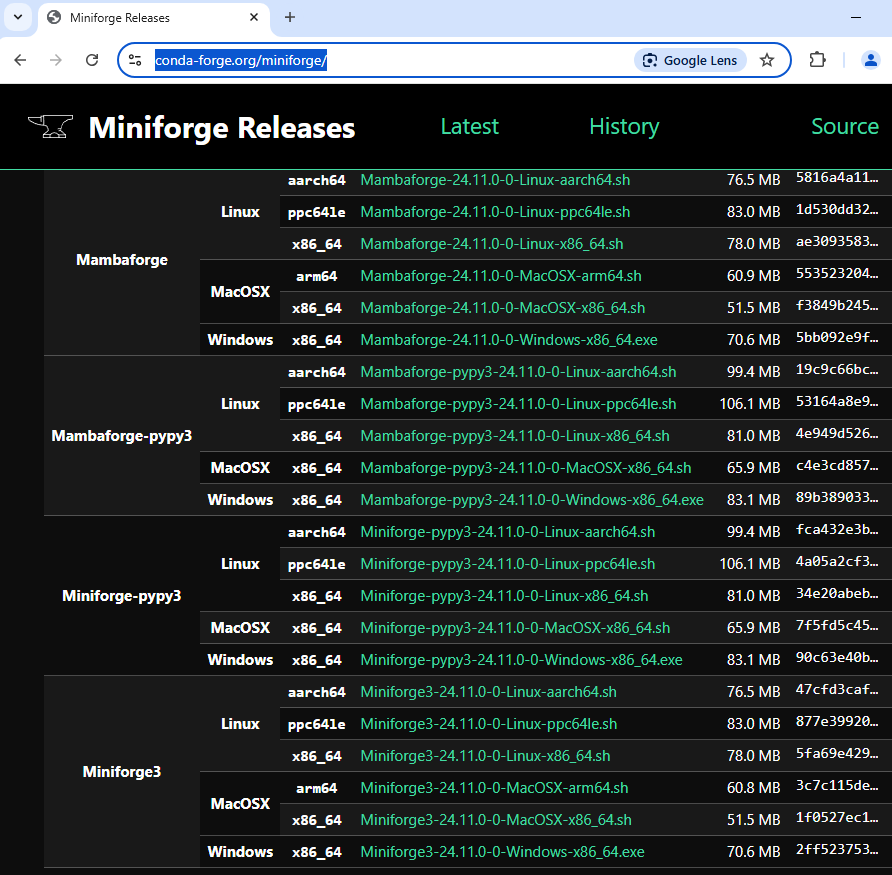
Task: Download Miniforge-pypy3 Windows x86_64 exe
Action: (521, 660)
